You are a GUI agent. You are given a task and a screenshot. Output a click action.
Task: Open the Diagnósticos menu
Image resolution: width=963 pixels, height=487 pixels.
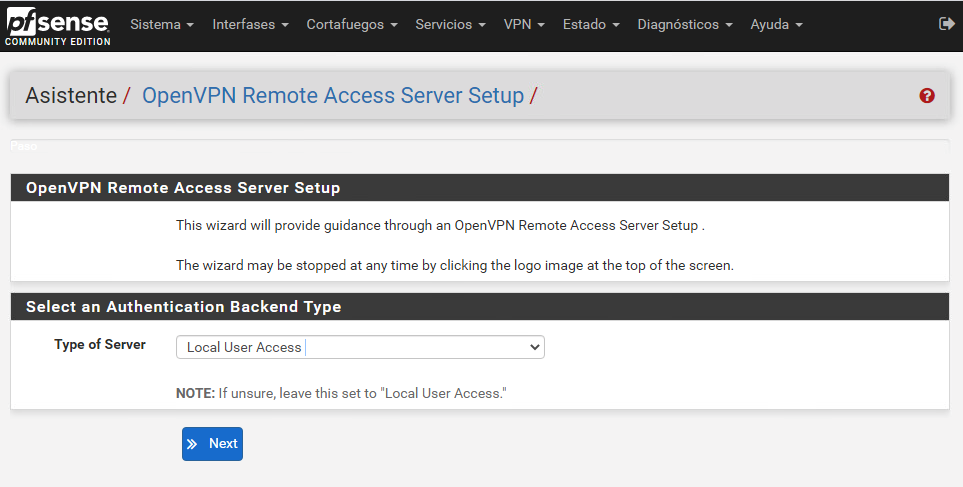[684, 24]
